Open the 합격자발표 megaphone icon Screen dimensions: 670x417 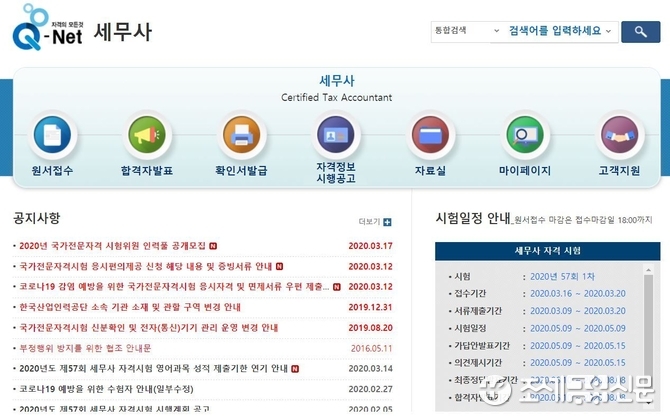[146, 136]
